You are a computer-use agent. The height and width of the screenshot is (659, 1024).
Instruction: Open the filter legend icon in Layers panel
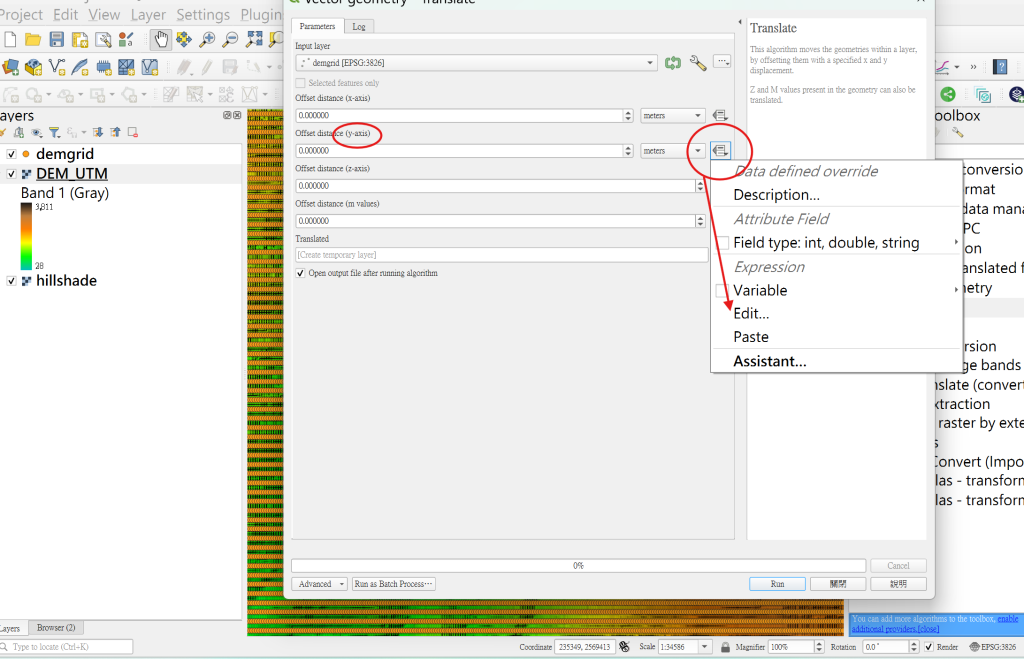[x=55, y=133]
